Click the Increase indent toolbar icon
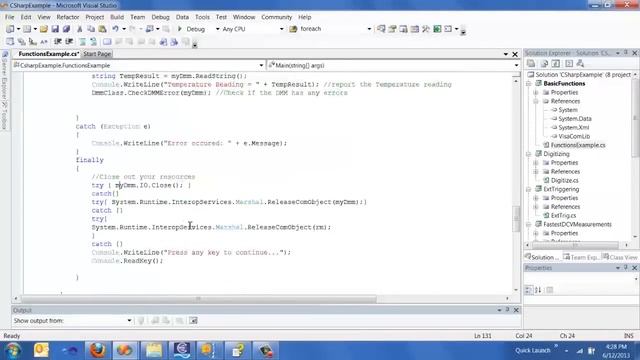Image resolution: width=640 pixels, height=360 pixels. (x=69, y=42)
